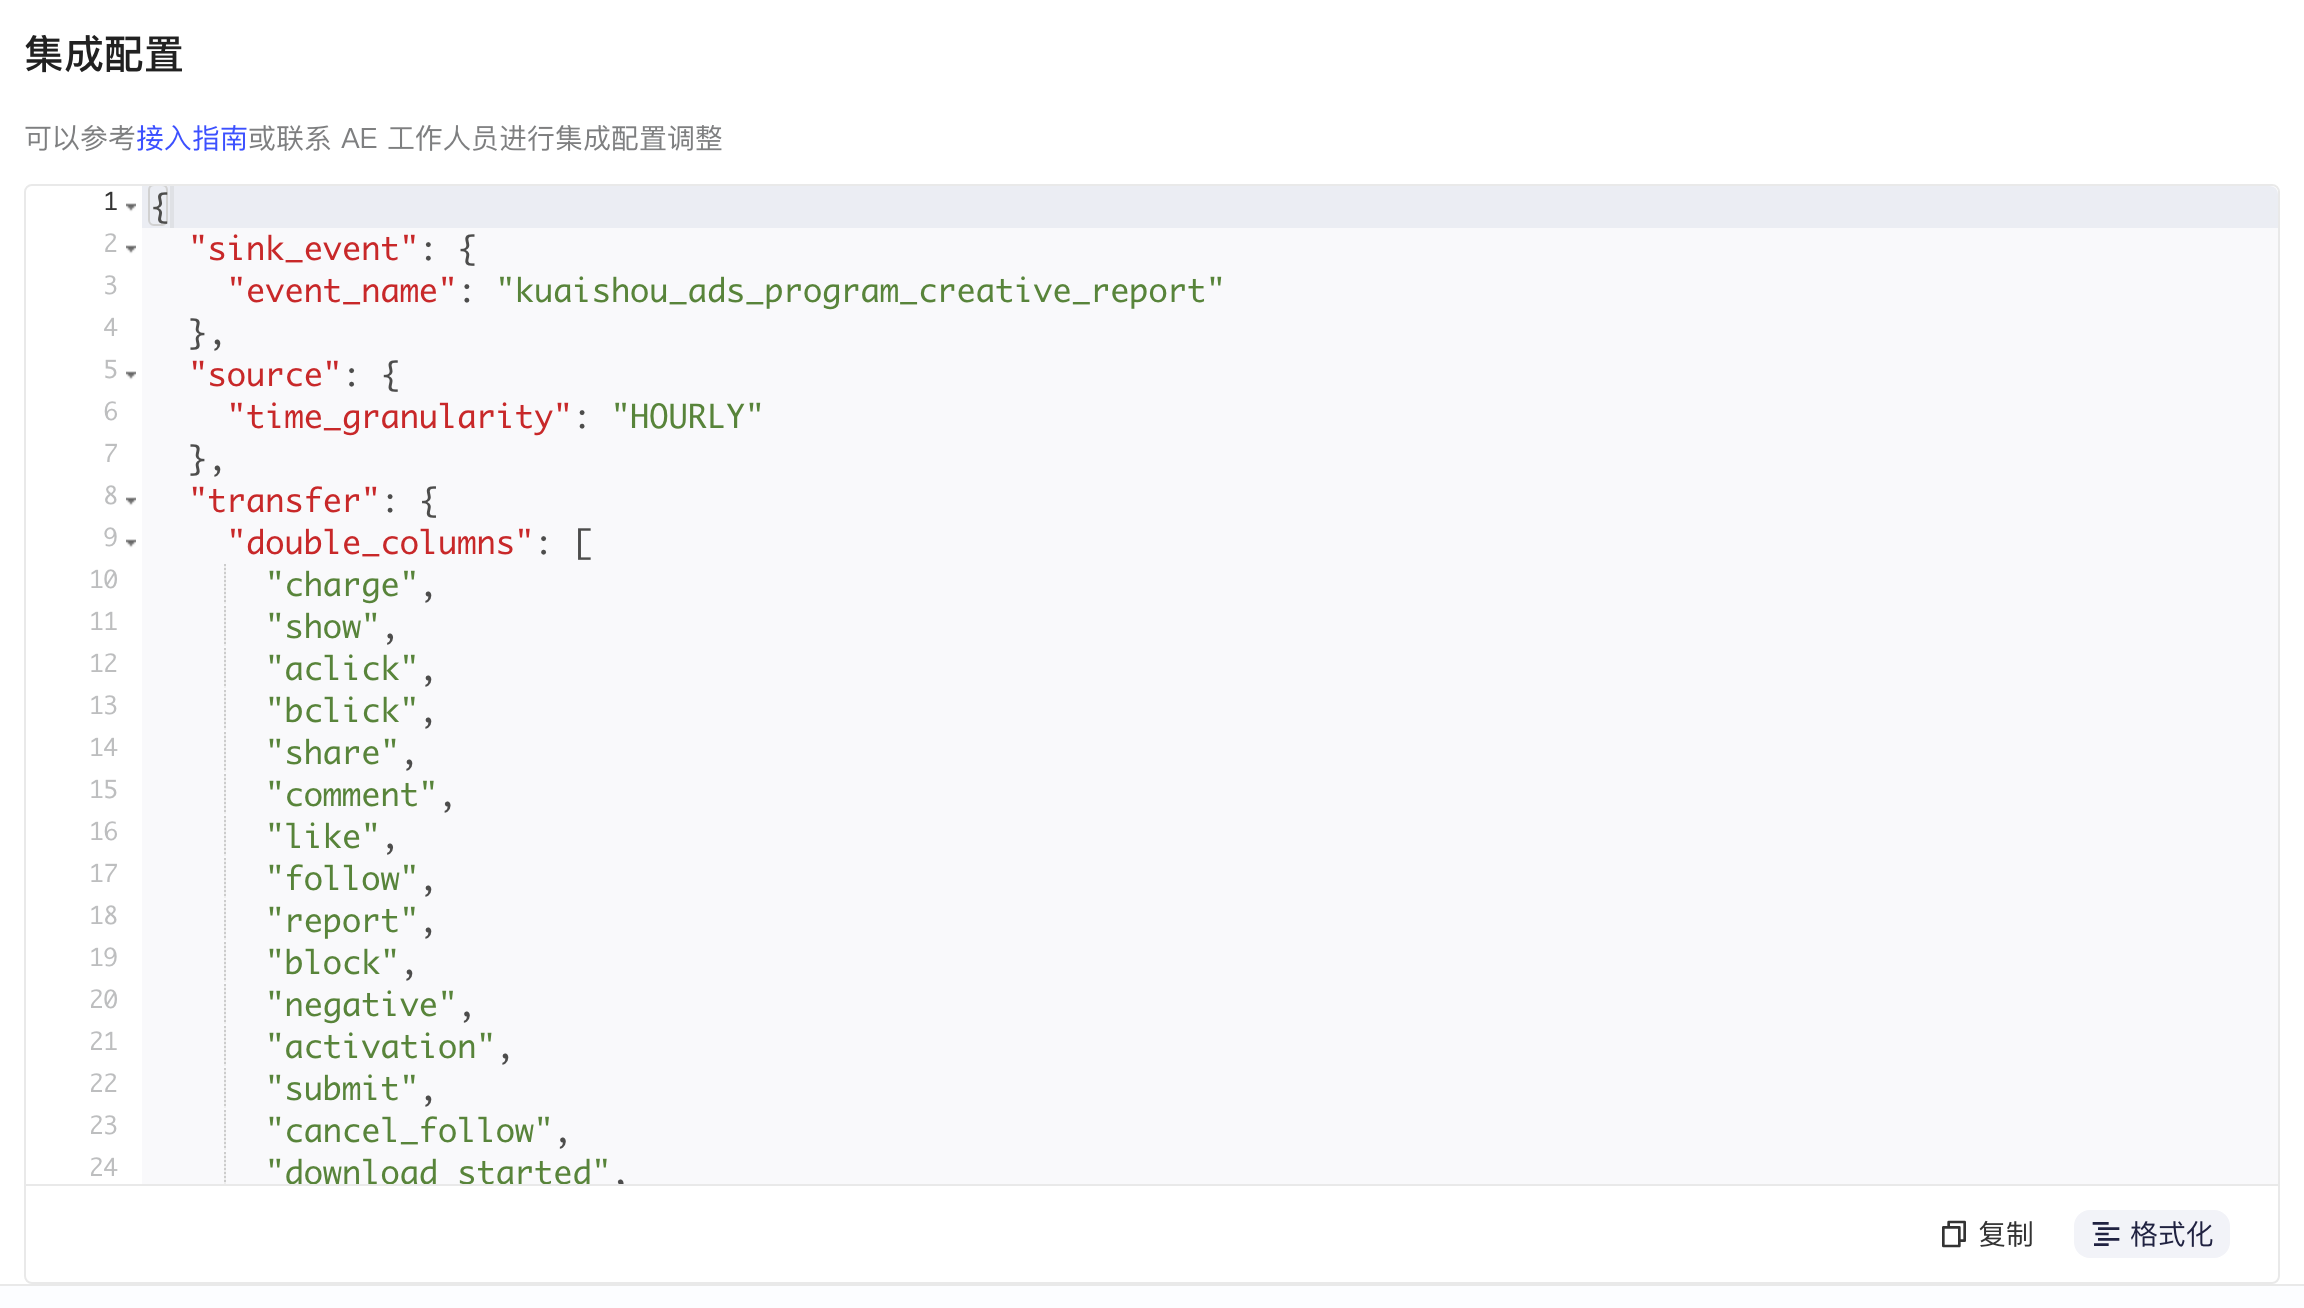2304x1308 pixels.
Task: Collapse the source block on line 5
Action: pos(131,374)
